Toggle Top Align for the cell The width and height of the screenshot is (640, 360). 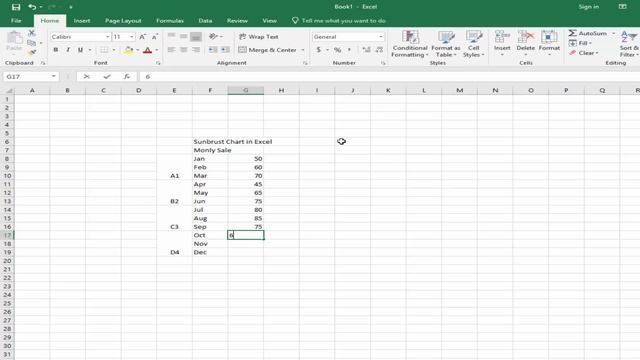point(171,37)
